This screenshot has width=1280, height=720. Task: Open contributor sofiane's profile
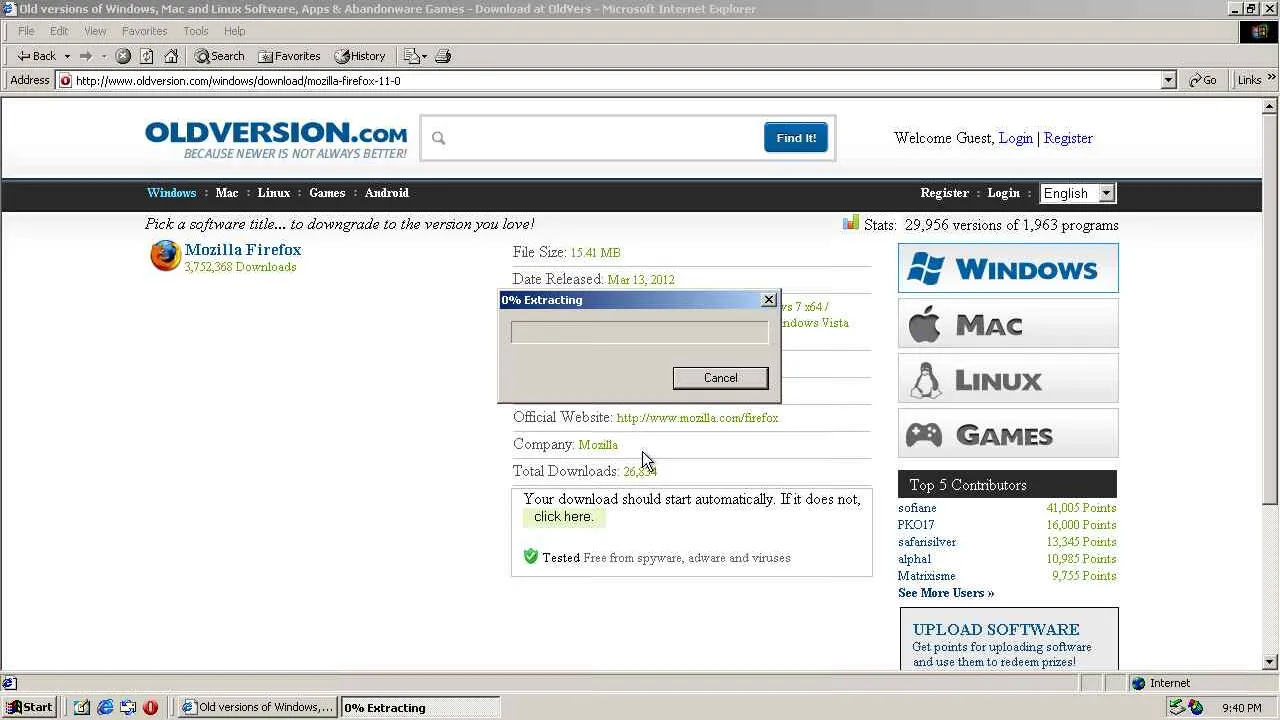pos(917,508)
